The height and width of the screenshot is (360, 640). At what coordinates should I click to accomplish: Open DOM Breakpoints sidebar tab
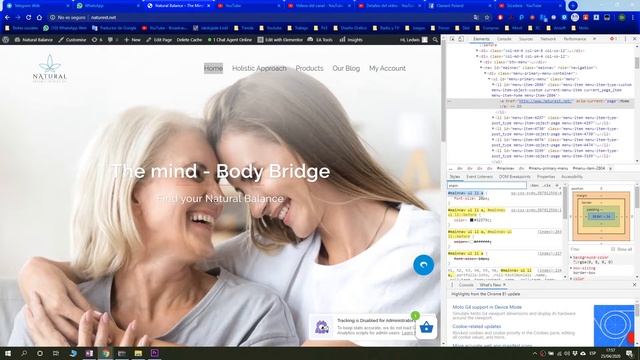(515, 177)
